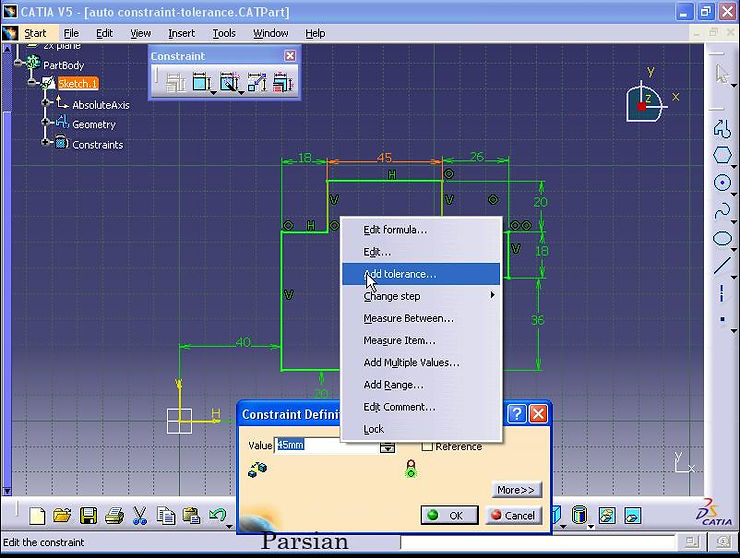
Task: Select the Hexagon predefined profile tool
Action: click(x=722, y=155)
